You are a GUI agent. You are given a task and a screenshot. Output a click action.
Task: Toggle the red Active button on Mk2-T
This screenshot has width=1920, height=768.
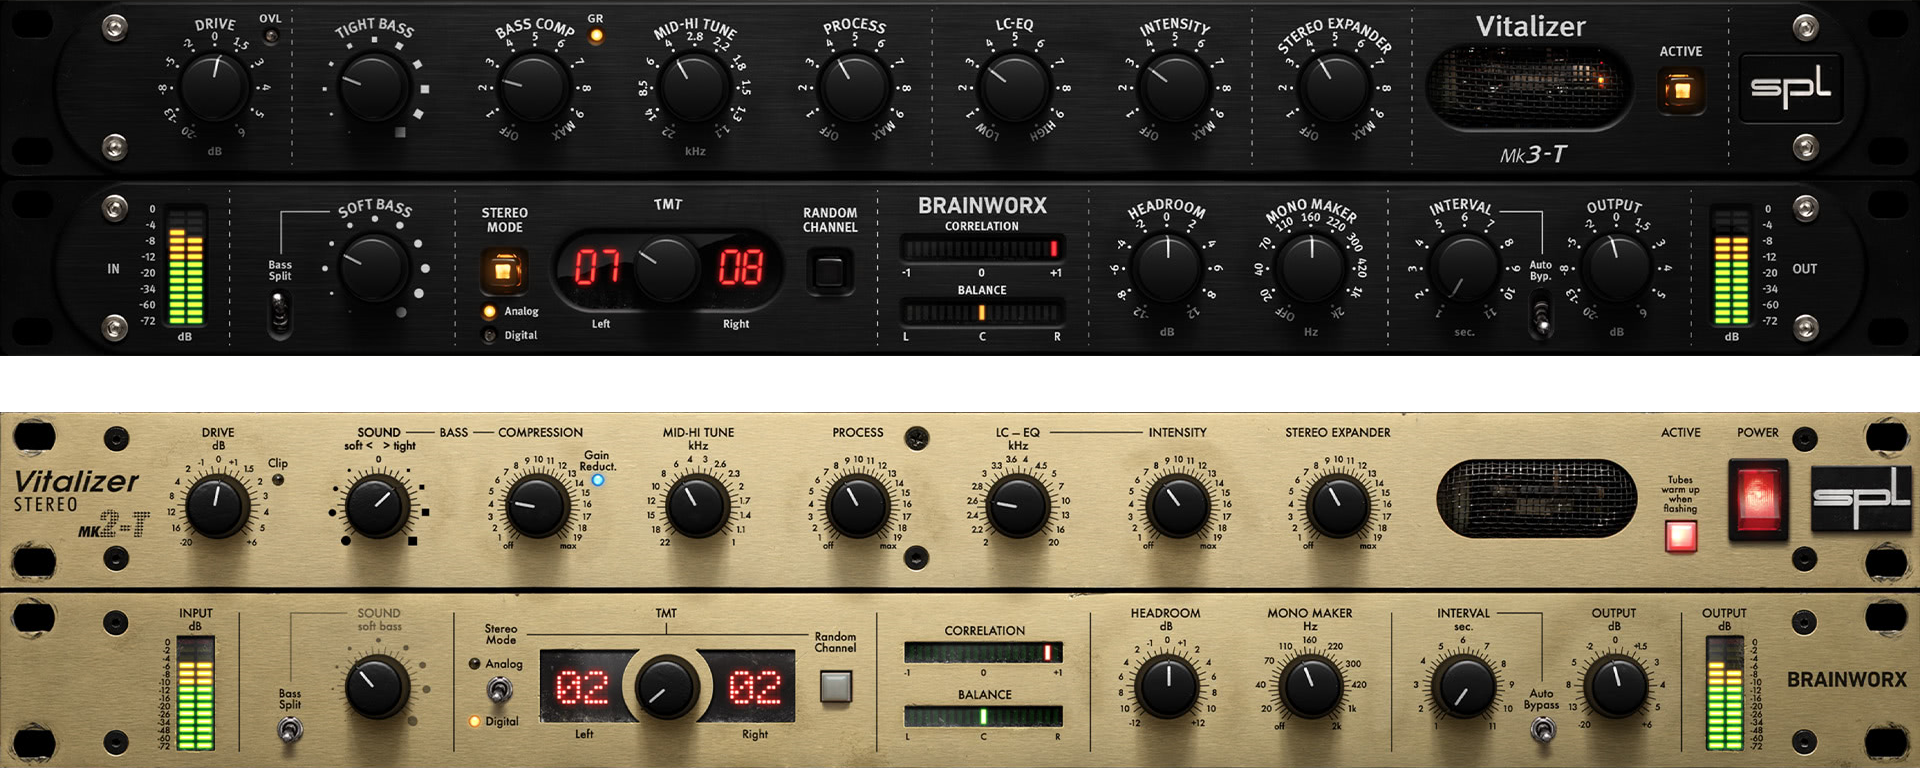click(1681, 537)
